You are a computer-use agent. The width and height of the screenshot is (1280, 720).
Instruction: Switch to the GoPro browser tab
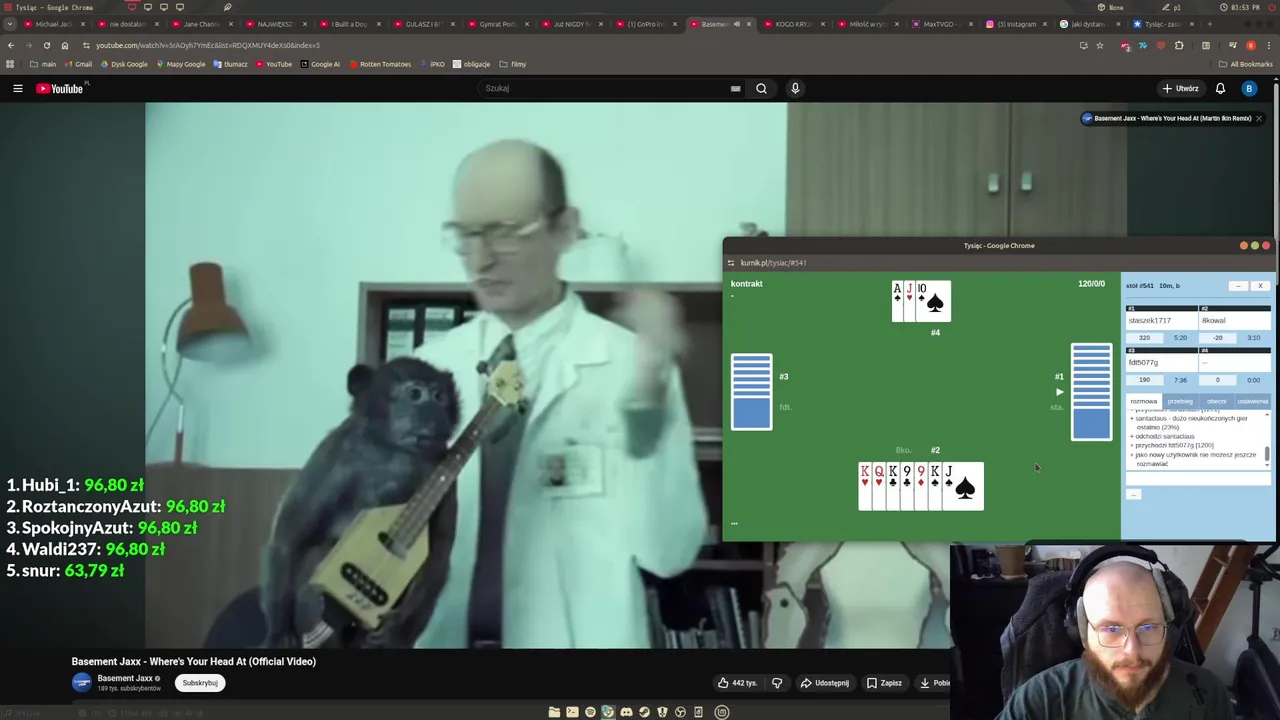coord(647,24)
